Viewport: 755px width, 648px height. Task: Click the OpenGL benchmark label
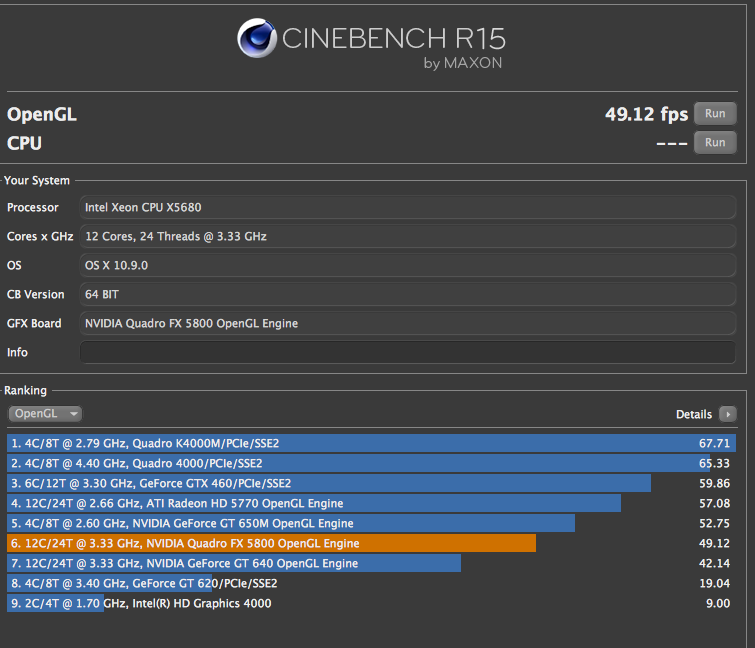(42, 115)
